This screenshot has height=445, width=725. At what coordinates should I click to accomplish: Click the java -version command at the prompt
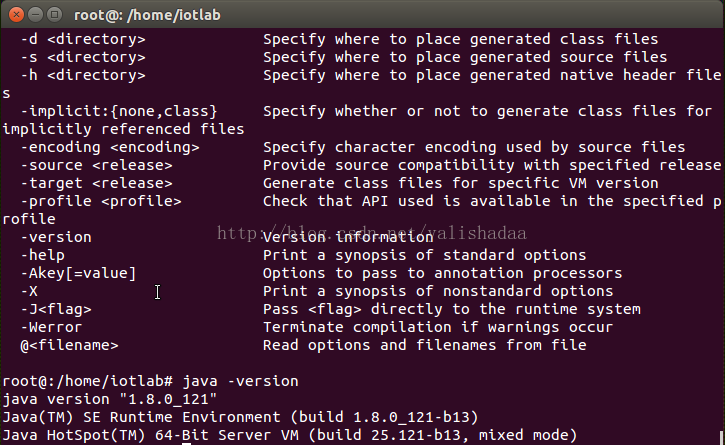[240, 381]
